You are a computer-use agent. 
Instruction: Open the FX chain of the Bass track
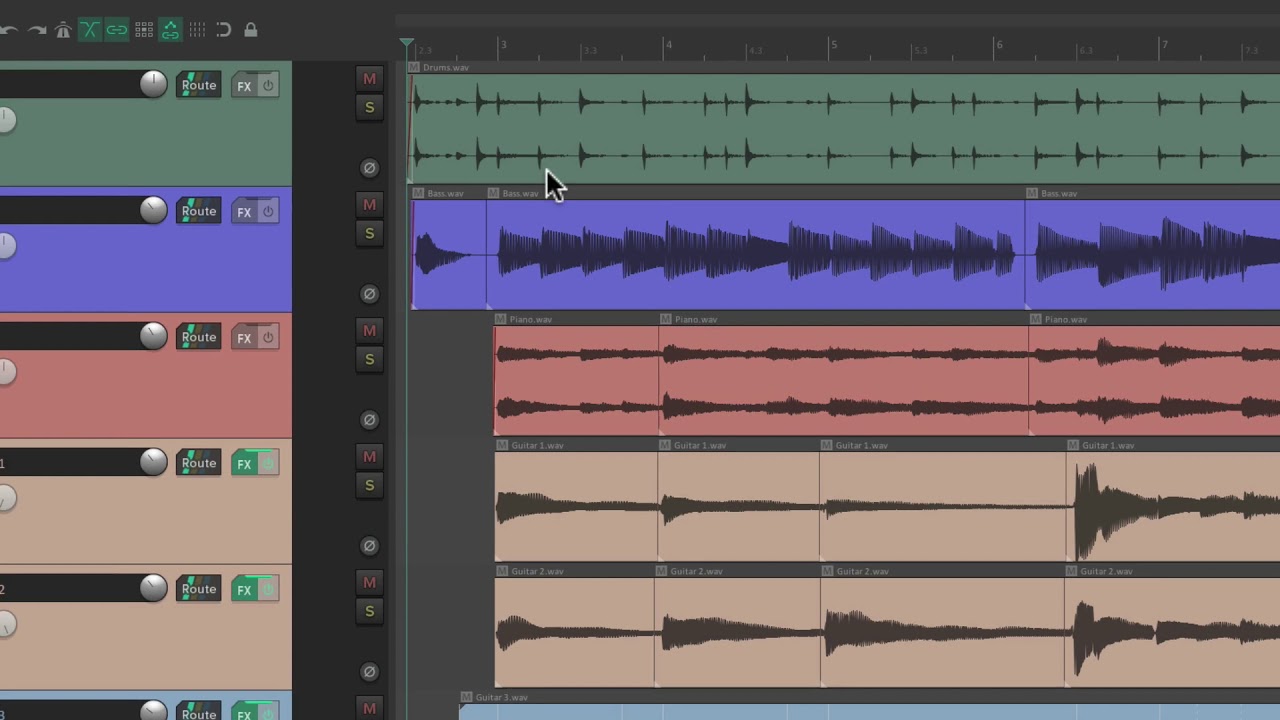(244, 212)
